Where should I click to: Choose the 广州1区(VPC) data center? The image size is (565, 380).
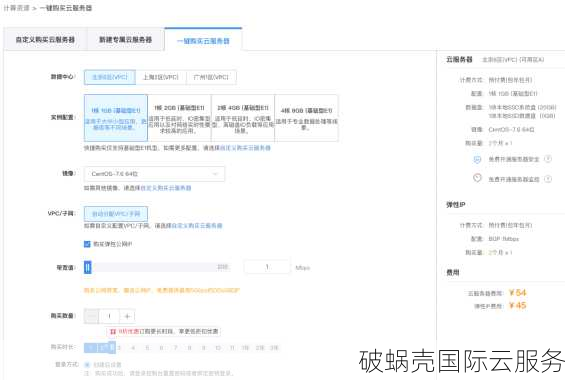click(211, 77)
